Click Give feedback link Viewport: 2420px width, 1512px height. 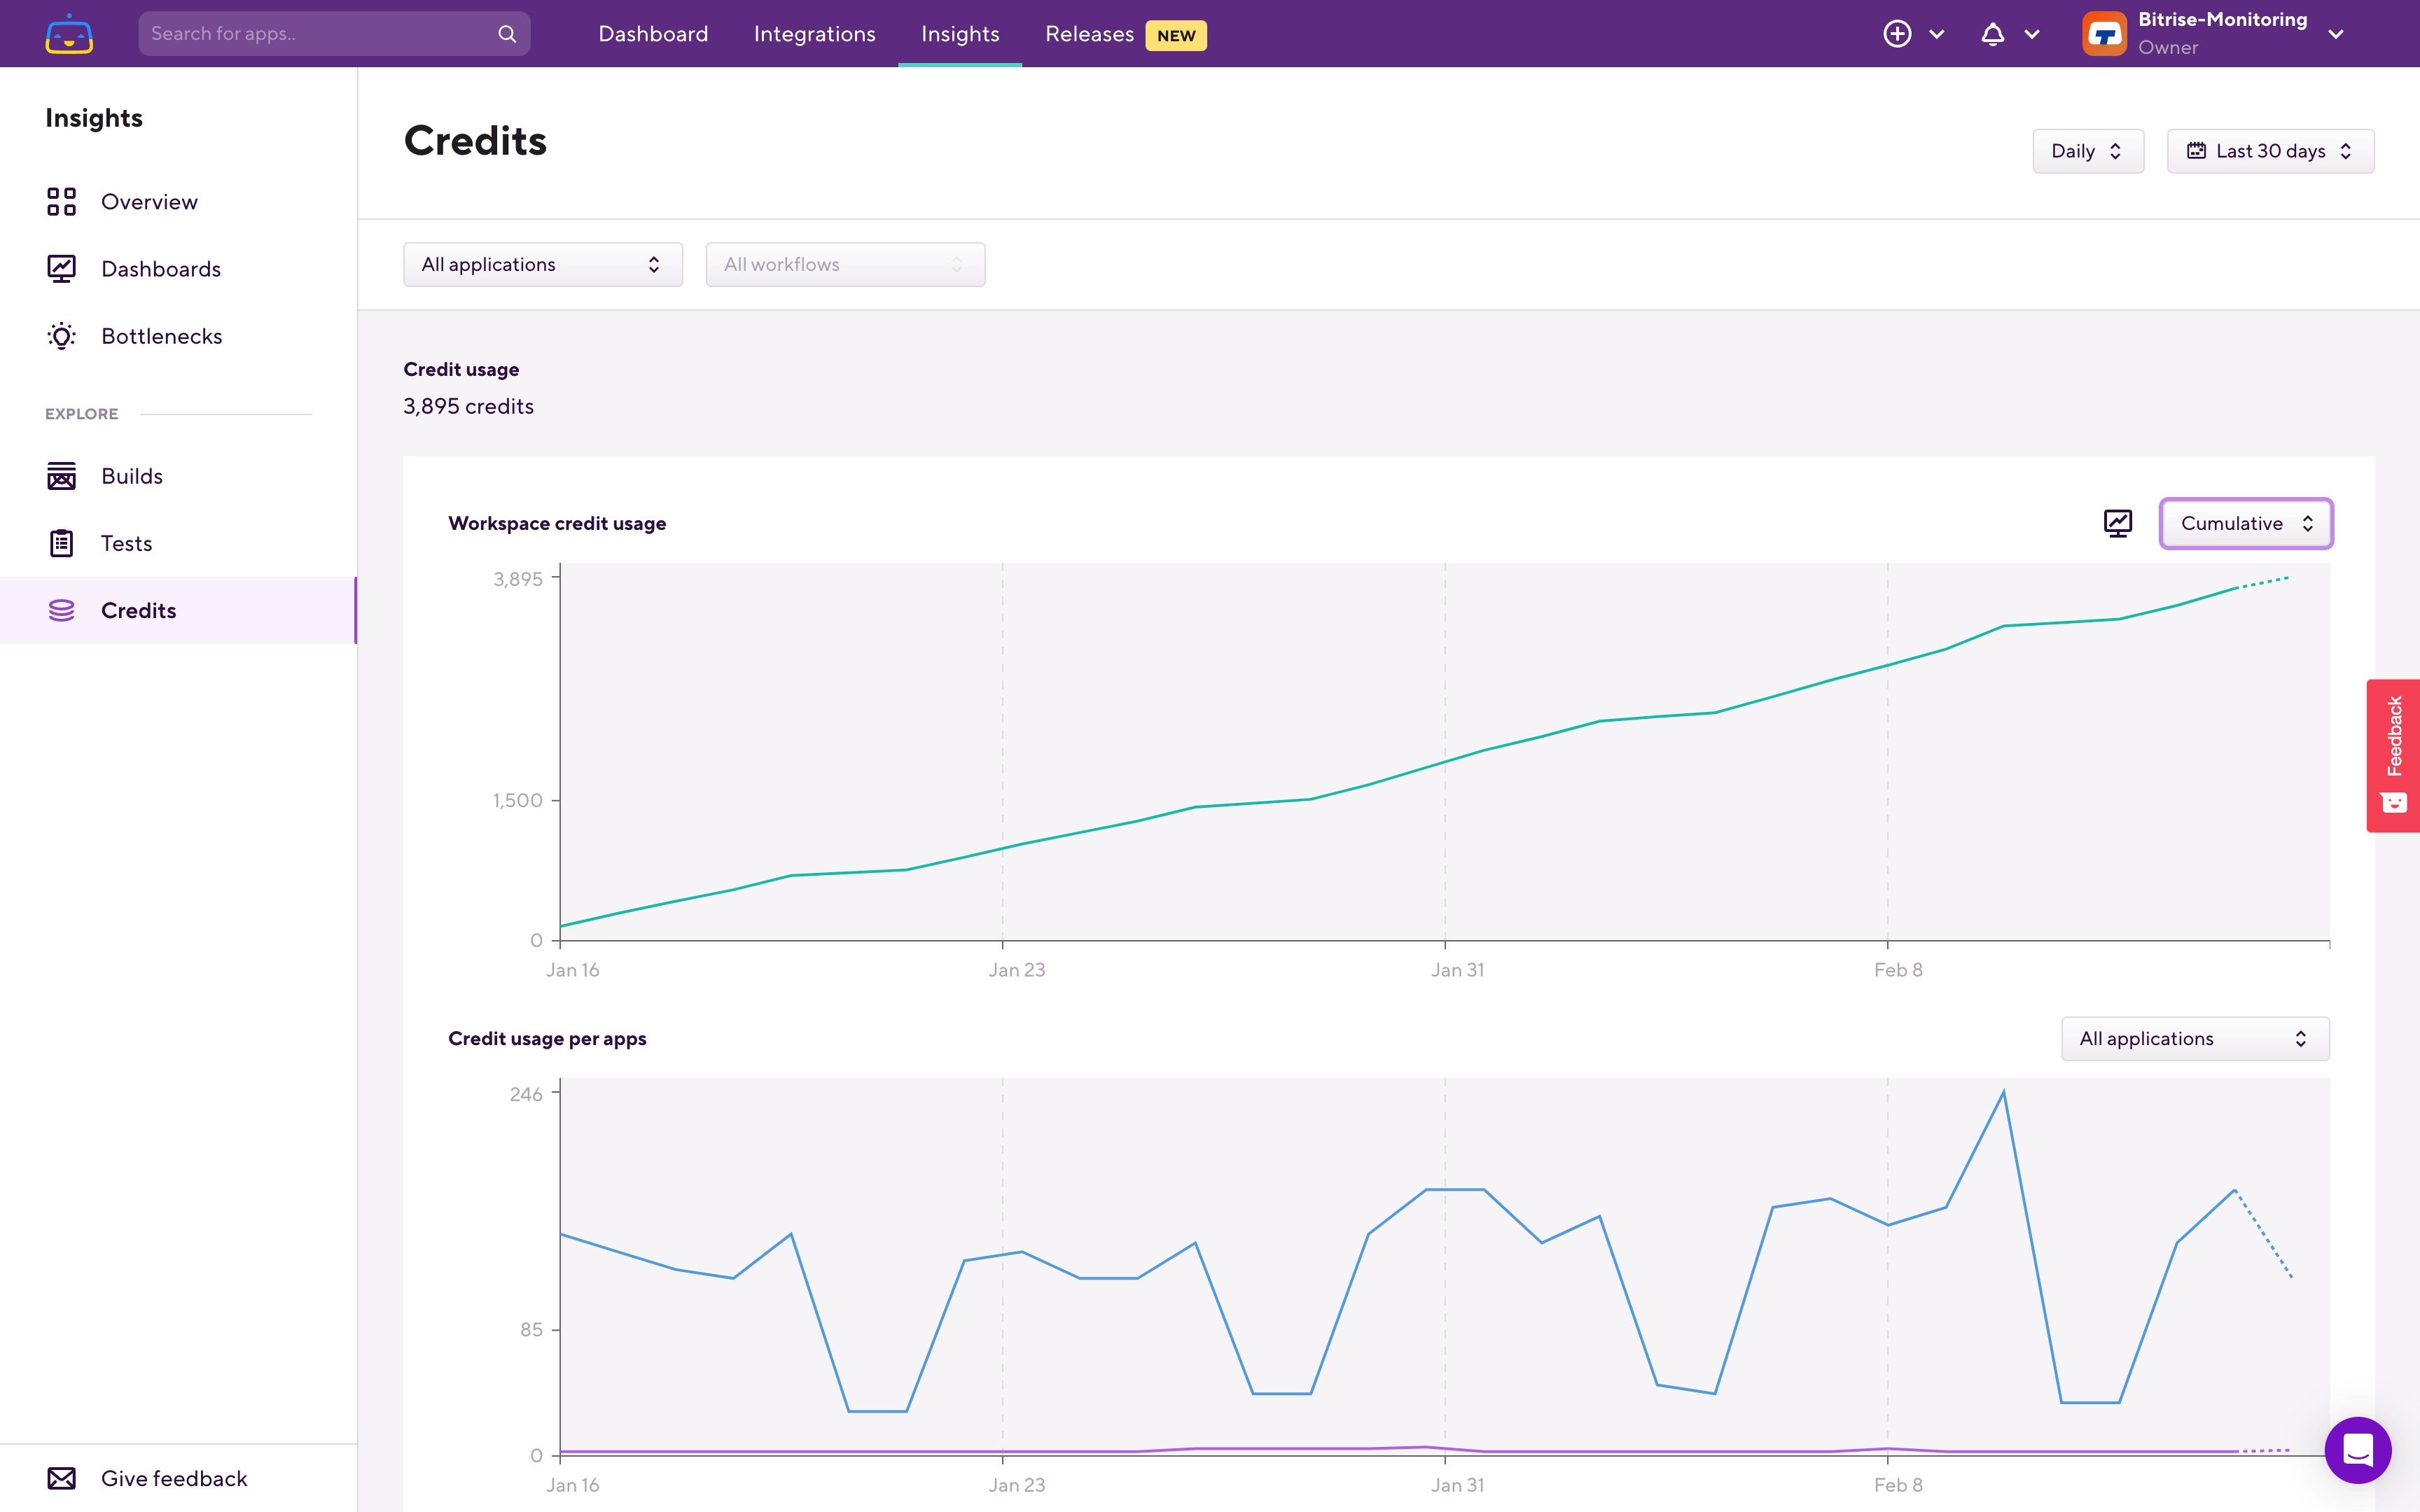[x=173, y=1478]
